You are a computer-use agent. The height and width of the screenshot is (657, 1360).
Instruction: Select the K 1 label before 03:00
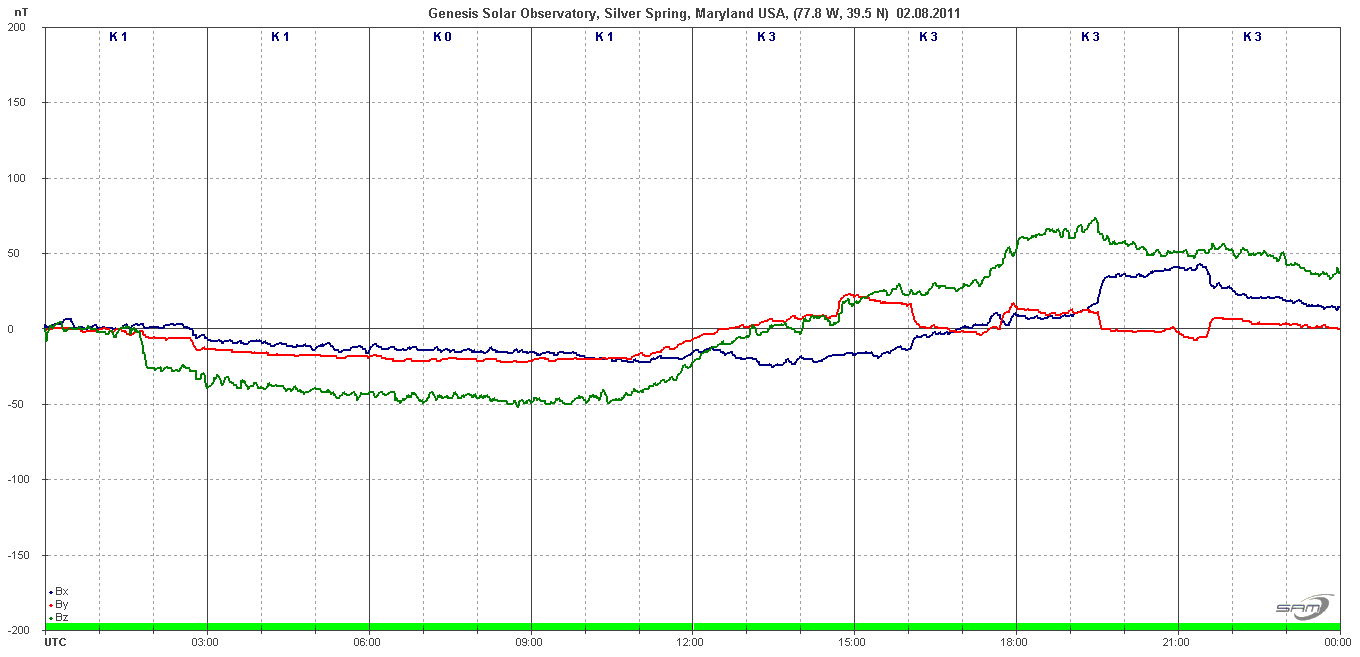coord(118,37)
